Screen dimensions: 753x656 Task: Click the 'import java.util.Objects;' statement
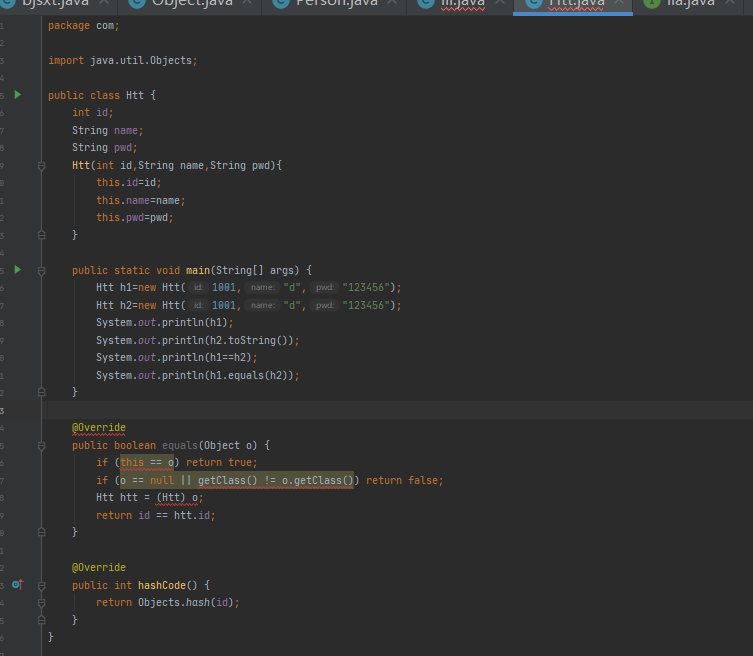[122, 61]
